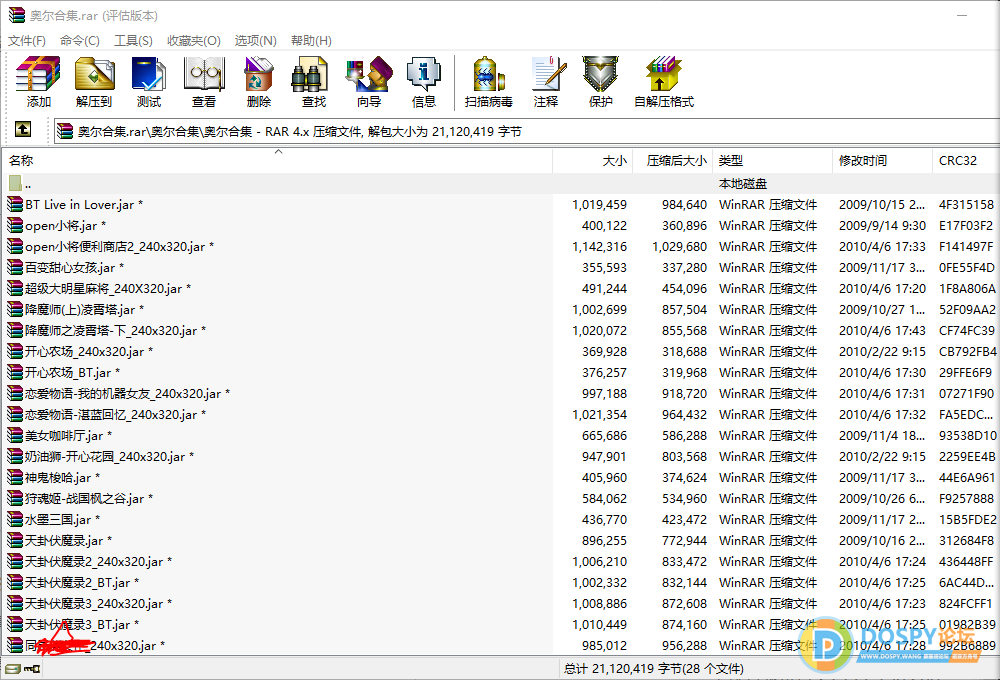Sort by the CRC32 column header
Viewport: 1000px width, 680px height.
pyautogui.click(x=966, y=161)
